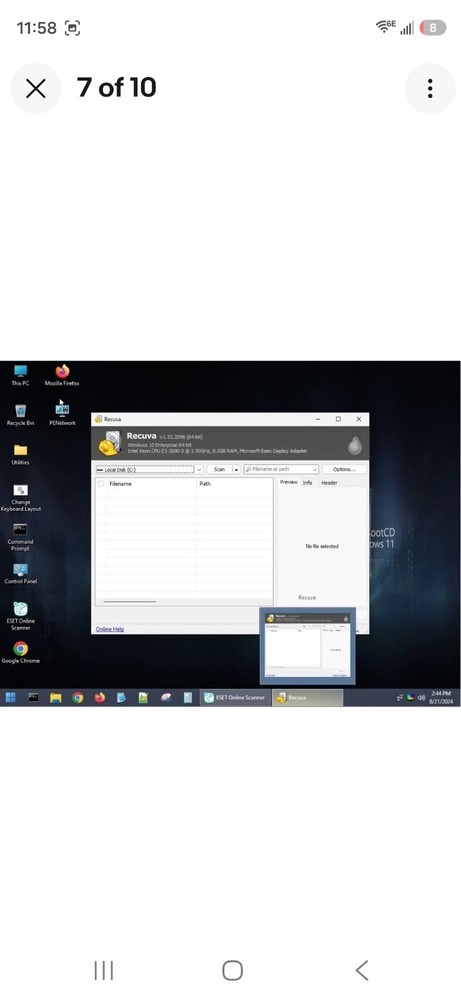Open File Explorer from the taskbar
The image size is (461, 1000).
coord(55,698)
